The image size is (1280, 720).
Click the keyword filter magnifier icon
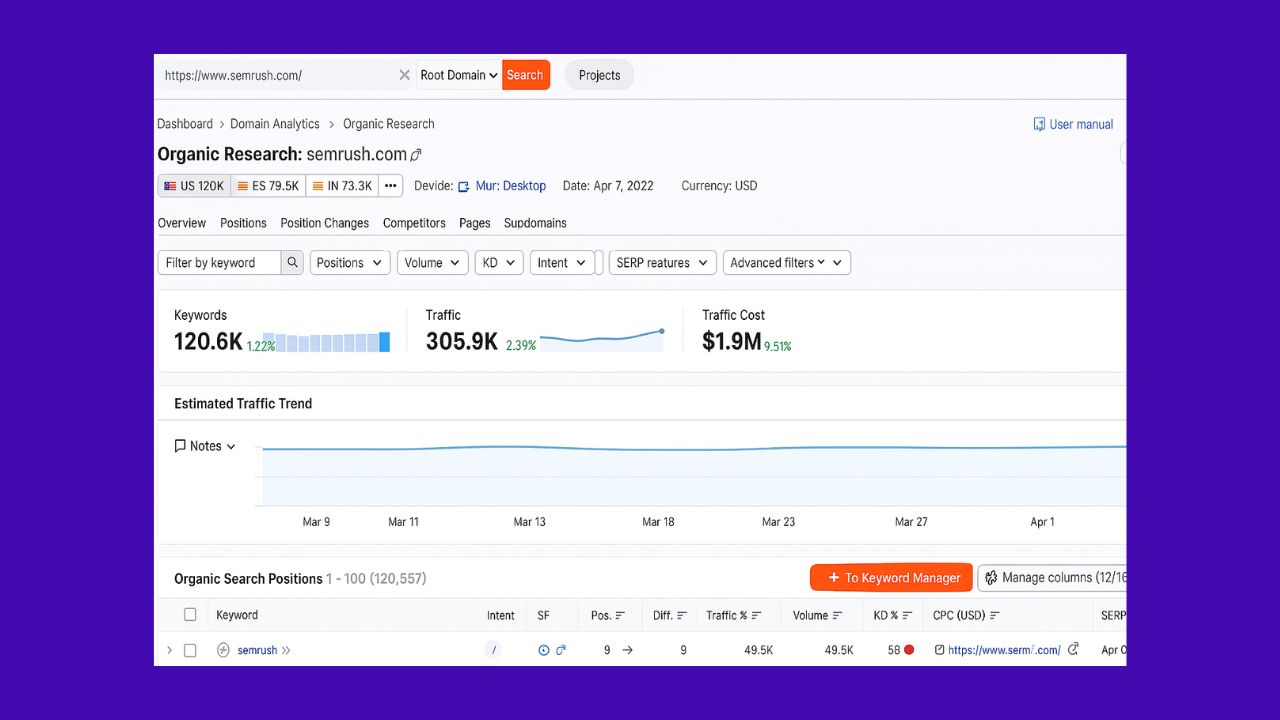pyautogui.click(x=292, y=263)
